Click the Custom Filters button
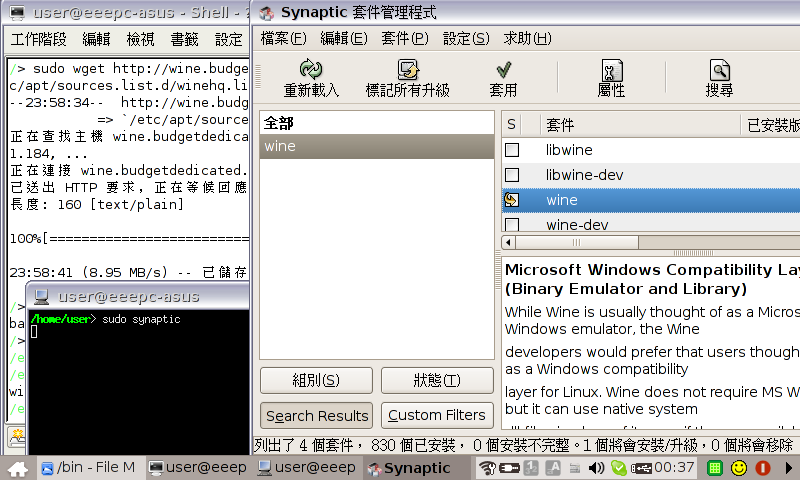The image size is (800, 480). pos(437,415)
